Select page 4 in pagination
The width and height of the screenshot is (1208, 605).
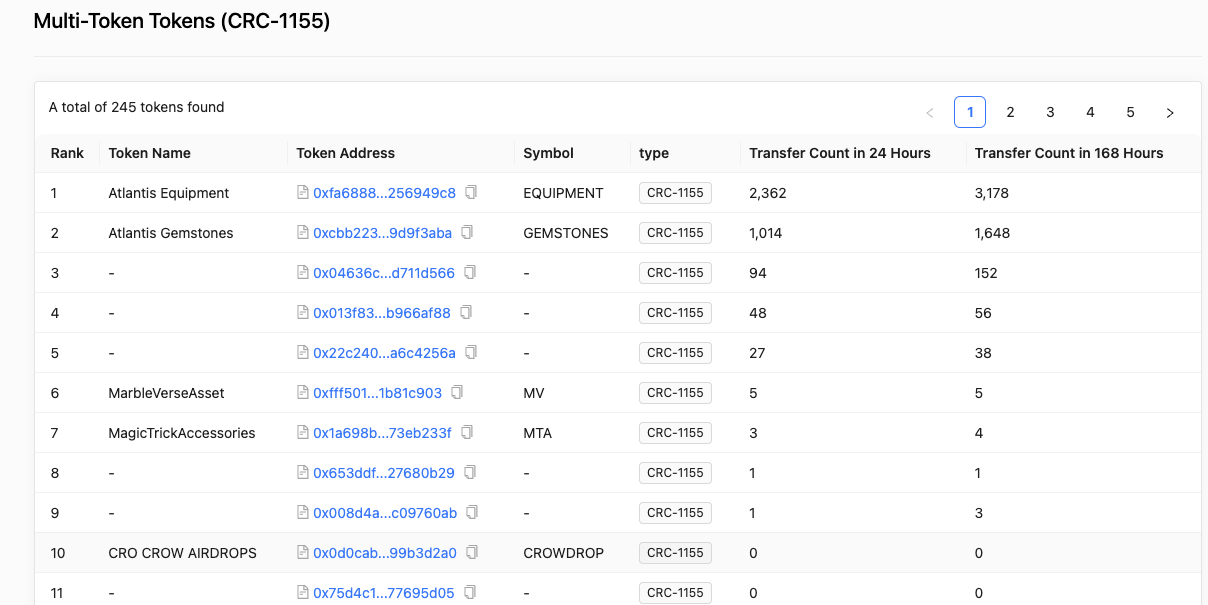[1090, 112]
